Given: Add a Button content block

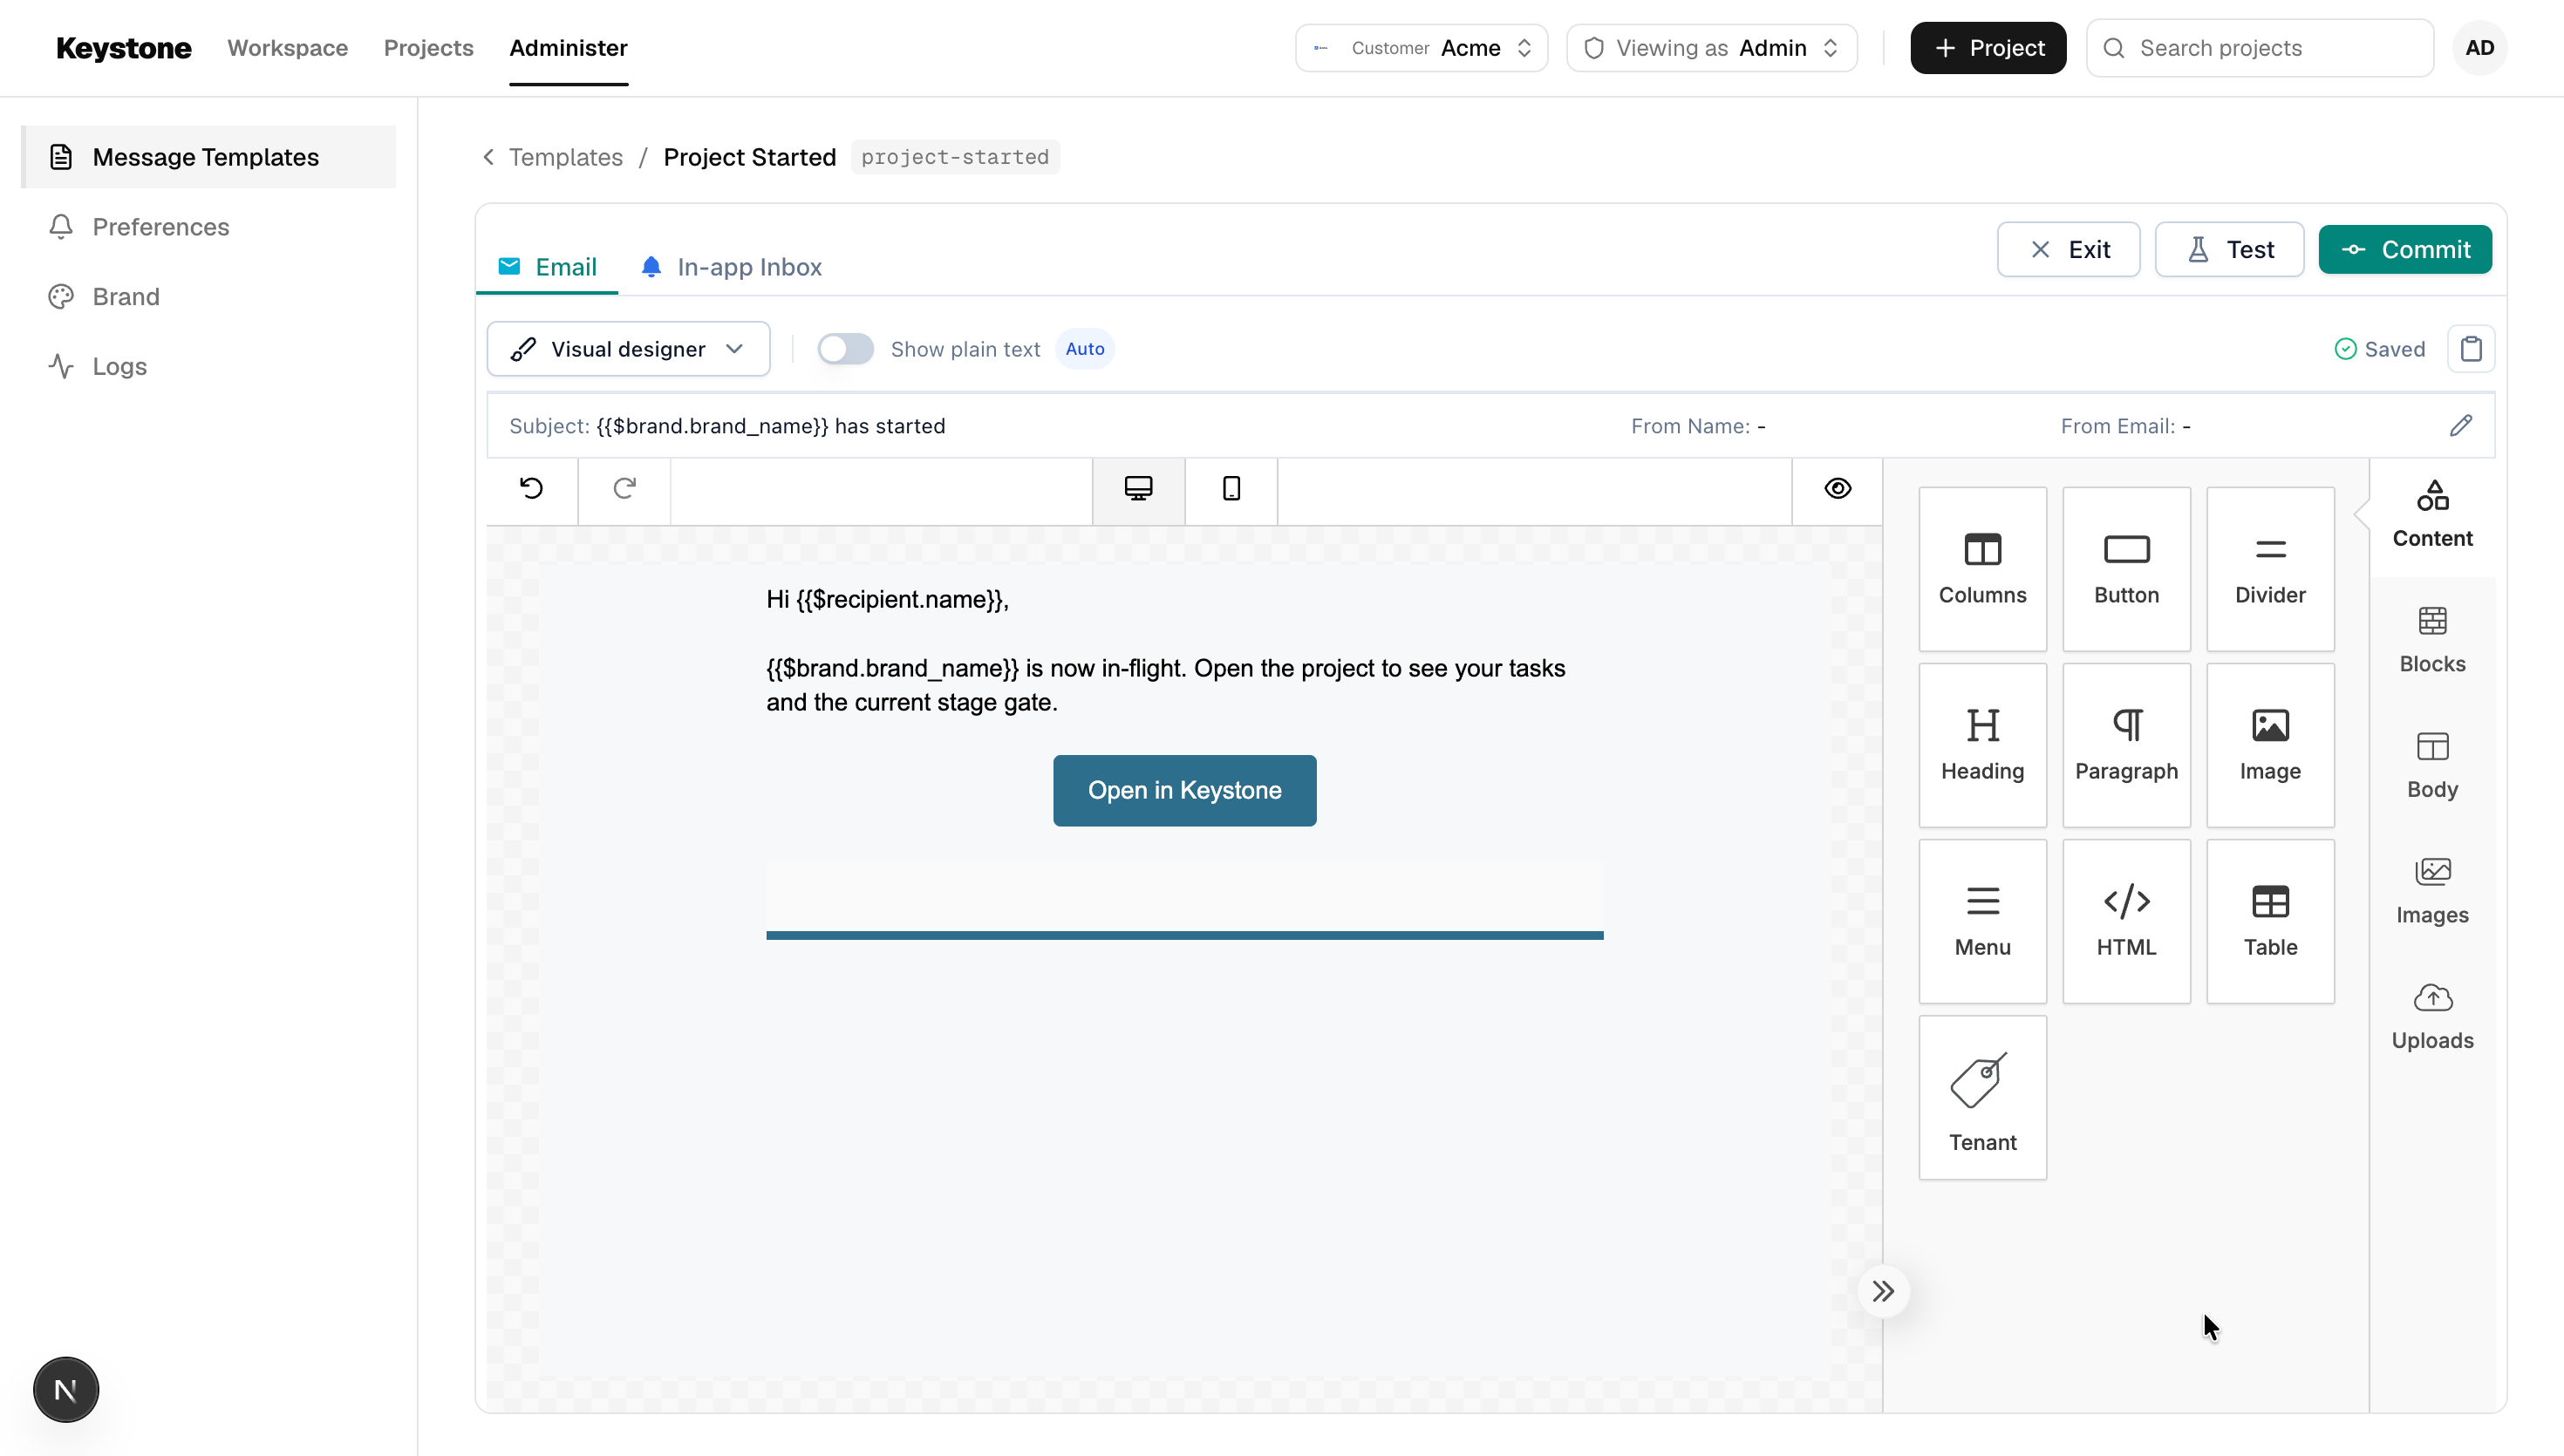Looking at the screenshot, I should coord(2126,569).
